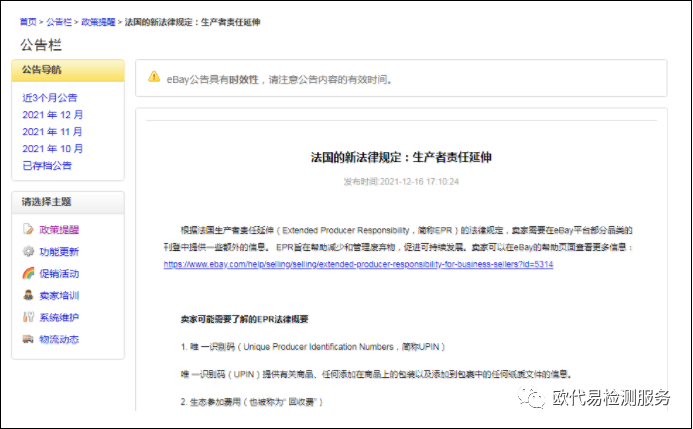This screenshot has height=429, width=693.
Task: Select 2021 年 10 月 announcements
Action: pyautogui.click(x=52, y=149)
